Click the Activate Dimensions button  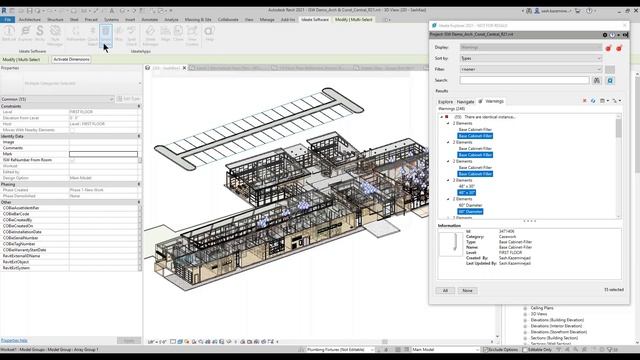pyautogui.click(x=71, y=60)
